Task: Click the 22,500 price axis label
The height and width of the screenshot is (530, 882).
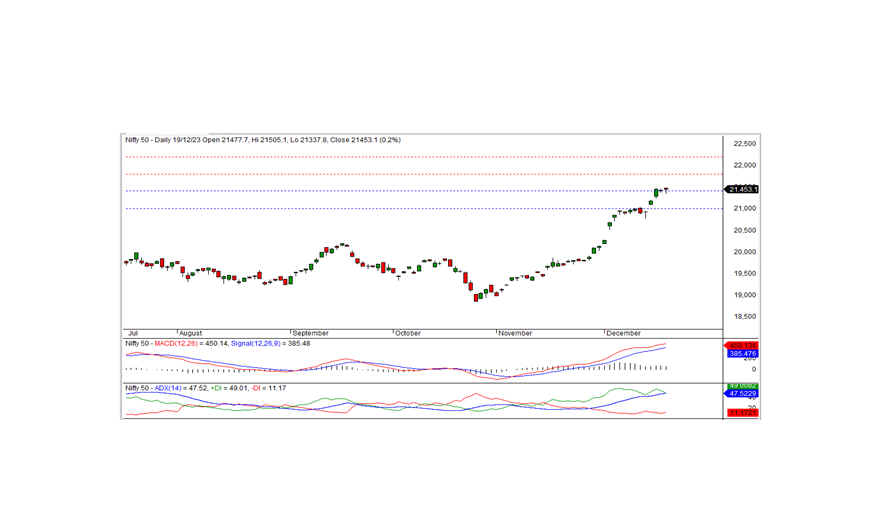Action: [x=745, y=144]
